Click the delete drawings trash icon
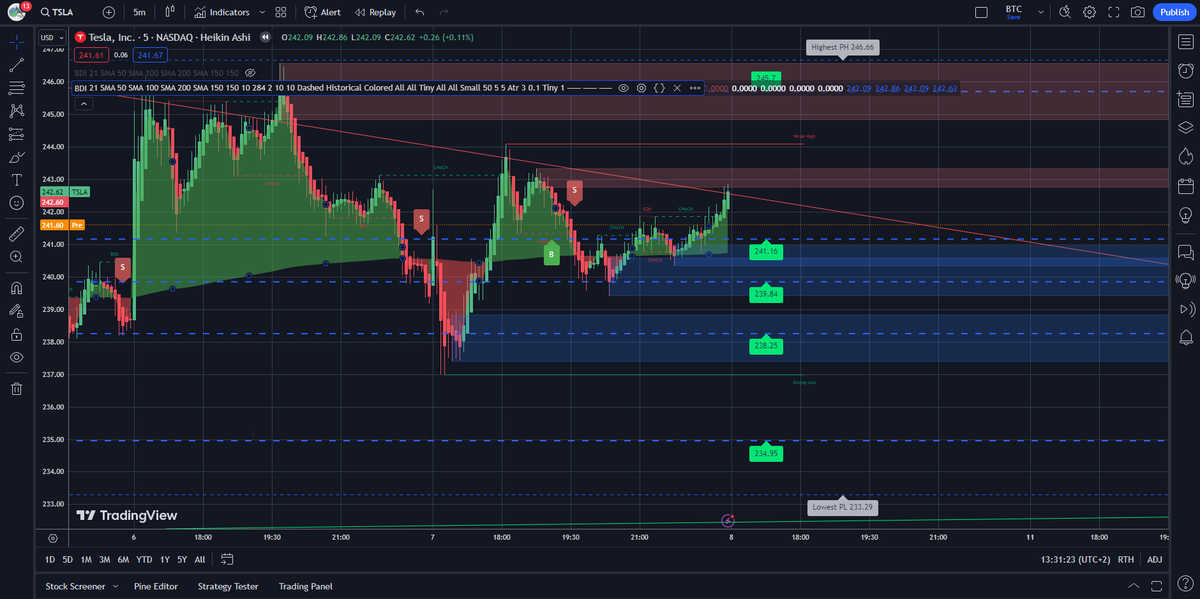Viewport: 1200px width, 599px height. pyautogui.click(x=16, y=388)
